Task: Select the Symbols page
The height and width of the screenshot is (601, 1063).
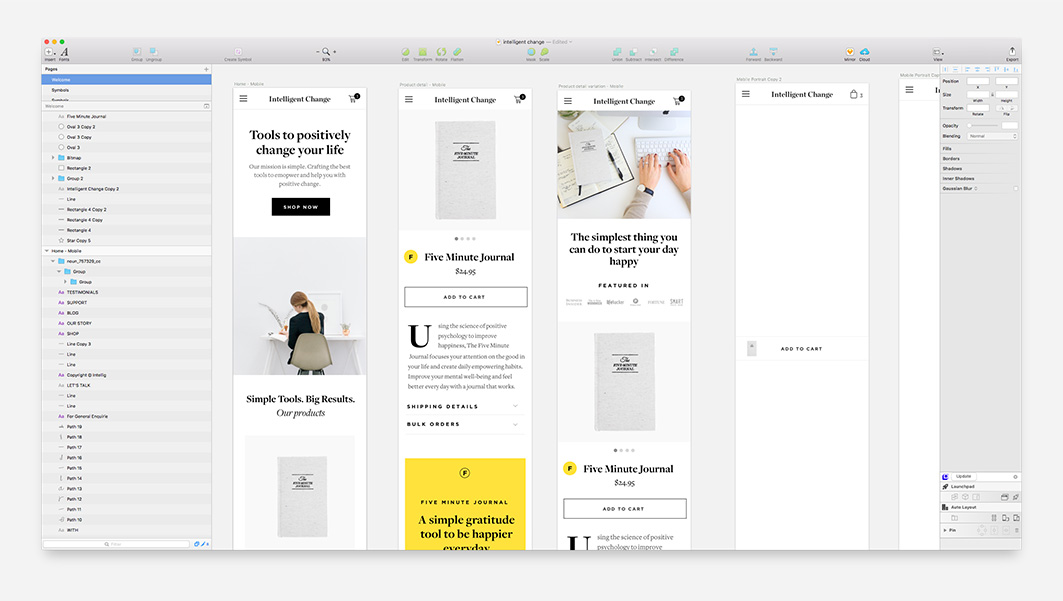Action: point(127,90)
